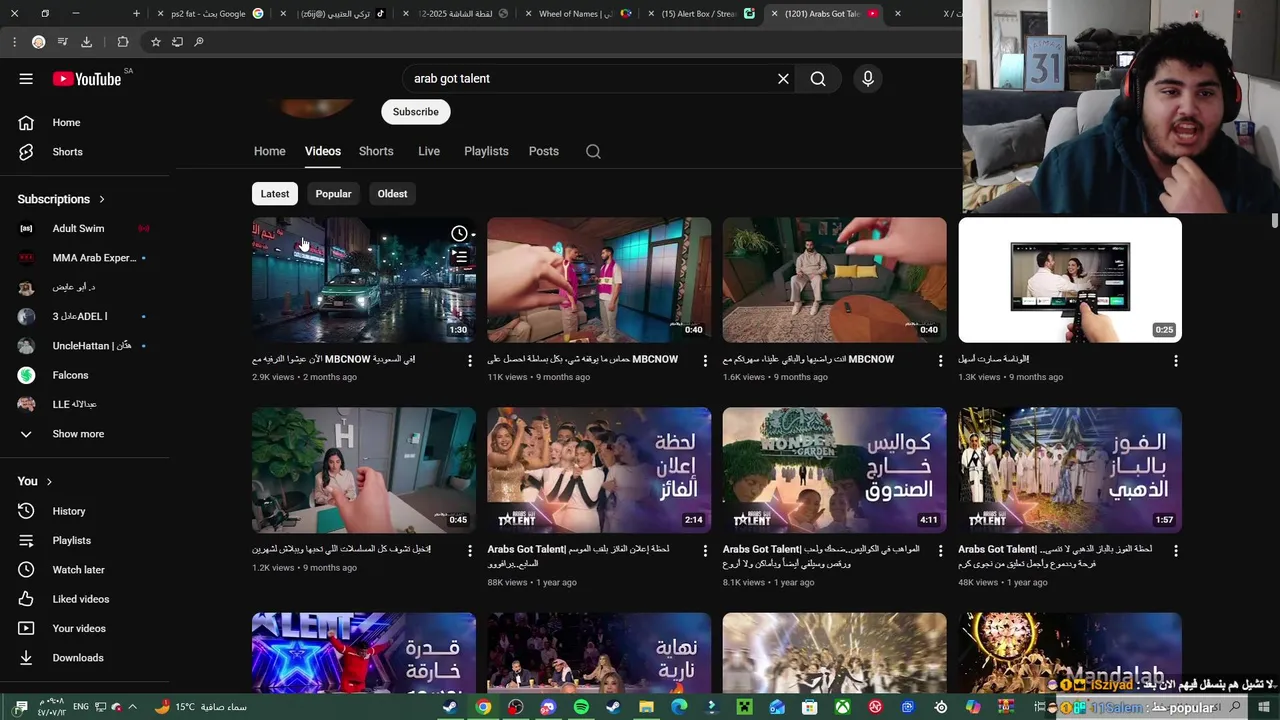Open more options for the 1.3K views video
The image size is (1280, 720).
(x=1176, y=360)
